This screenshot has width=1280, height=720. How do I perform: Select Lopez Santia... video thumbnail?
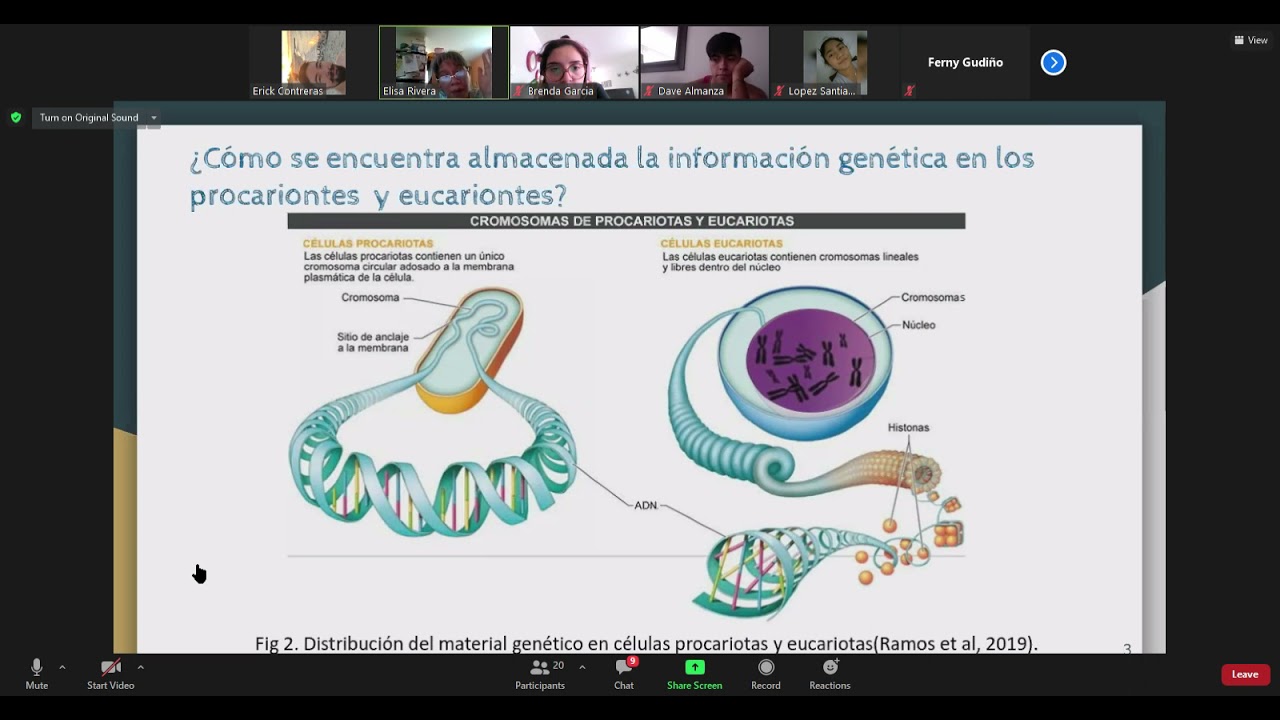coord(835,63)
